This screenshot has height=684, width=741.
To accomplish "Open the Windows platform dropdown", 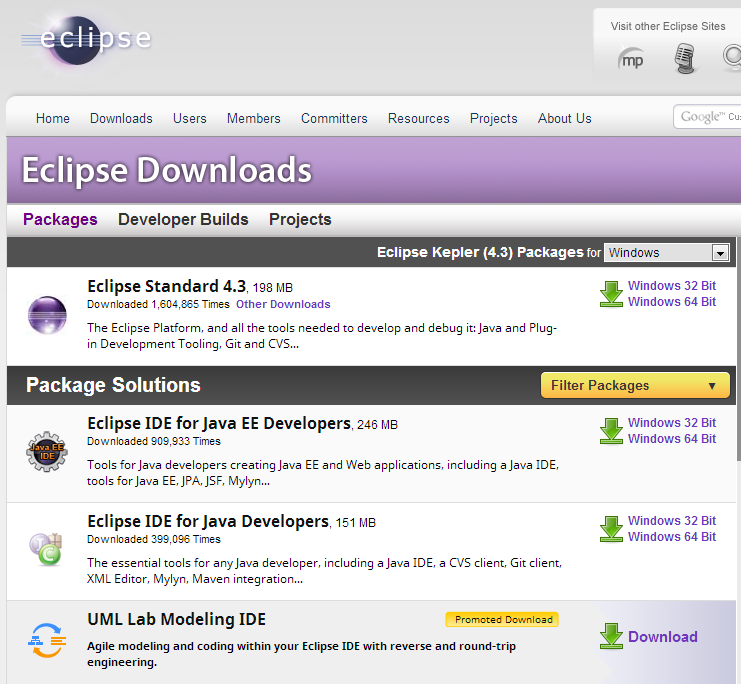I will tap(667, 252).
